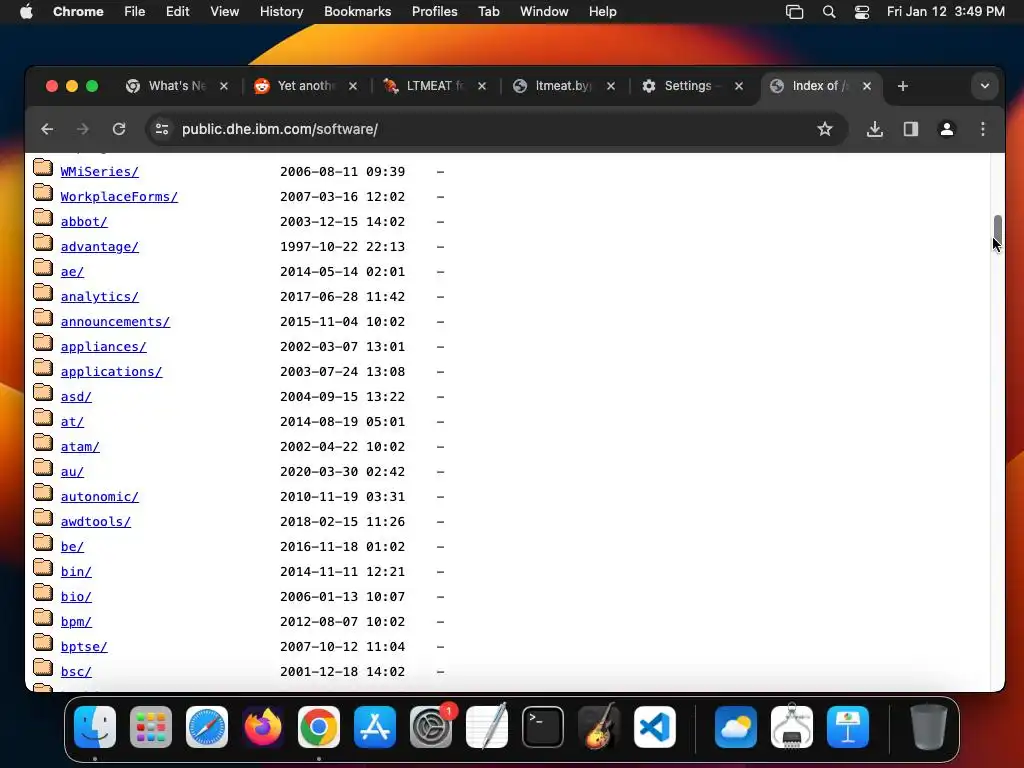Open TextEdit from the Dock
The image size is (1024, 768).
[487, 727]
